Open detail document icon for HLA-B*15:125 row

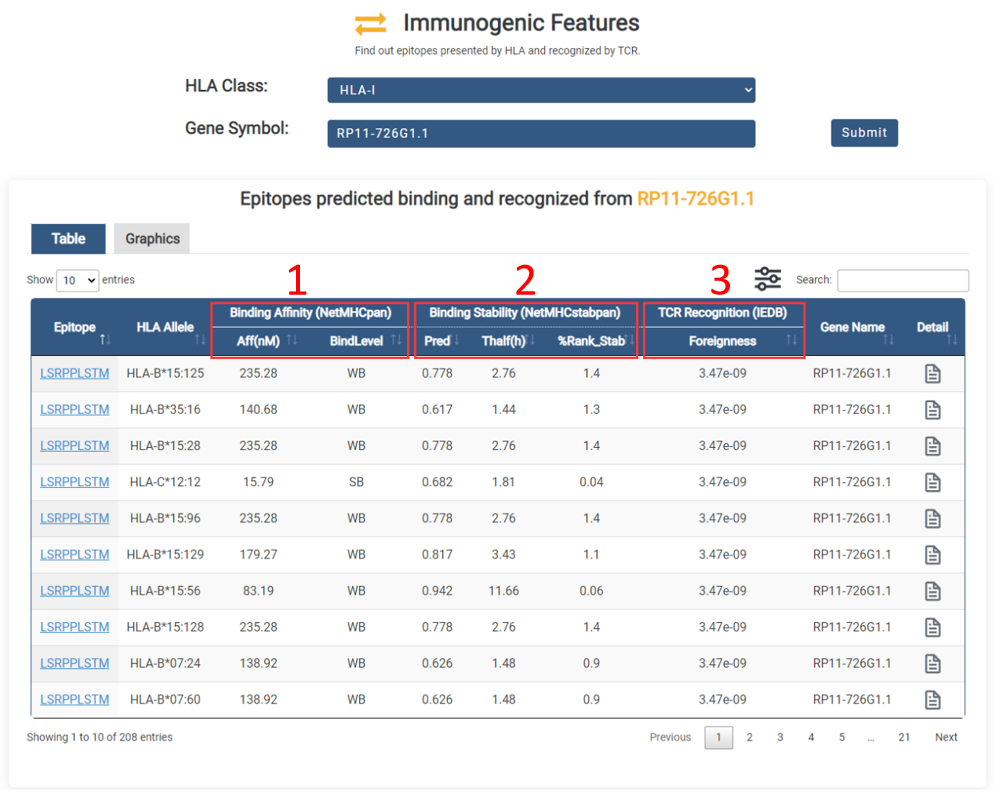coord(932,374)
